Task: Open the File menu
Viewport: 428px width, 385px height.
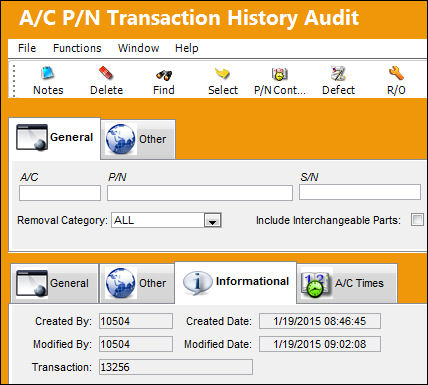Action: point(27,48)
